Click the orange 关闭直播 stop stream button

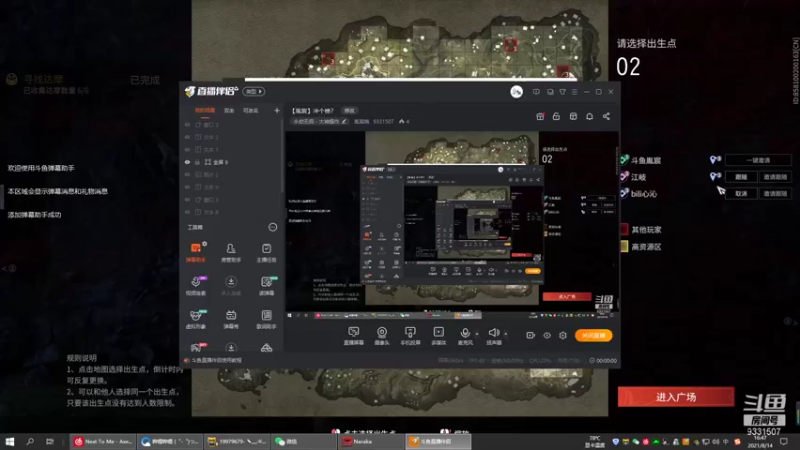593,335
